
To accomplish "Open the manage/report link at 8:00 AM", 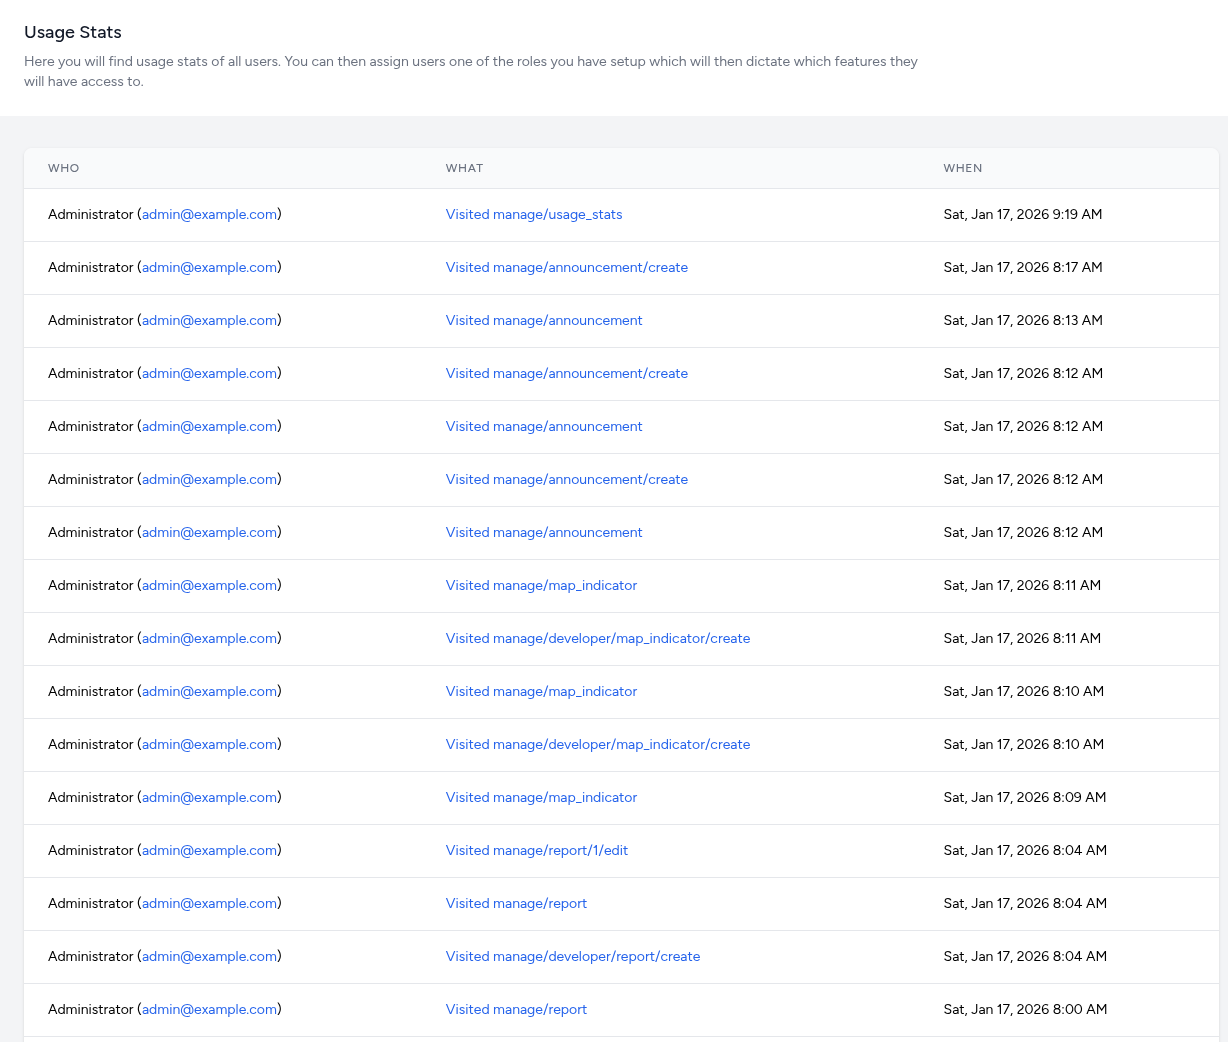I will 516,1009.
